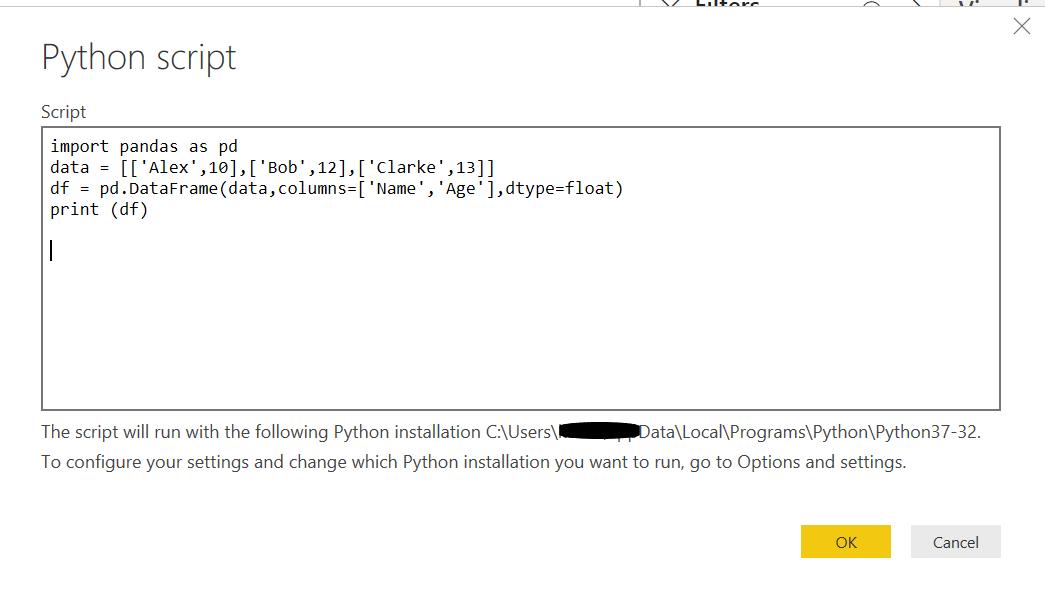Click the Python installation path text
Viewport: 1045px width, 598px height.
pyautogui.click(x=732, y=432)
